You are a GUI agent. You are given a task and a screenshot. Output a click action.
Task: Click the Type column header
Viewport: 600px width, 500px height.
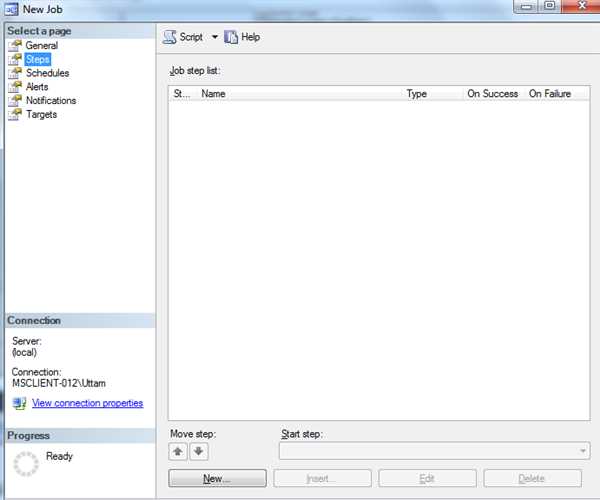click(430, 93)
